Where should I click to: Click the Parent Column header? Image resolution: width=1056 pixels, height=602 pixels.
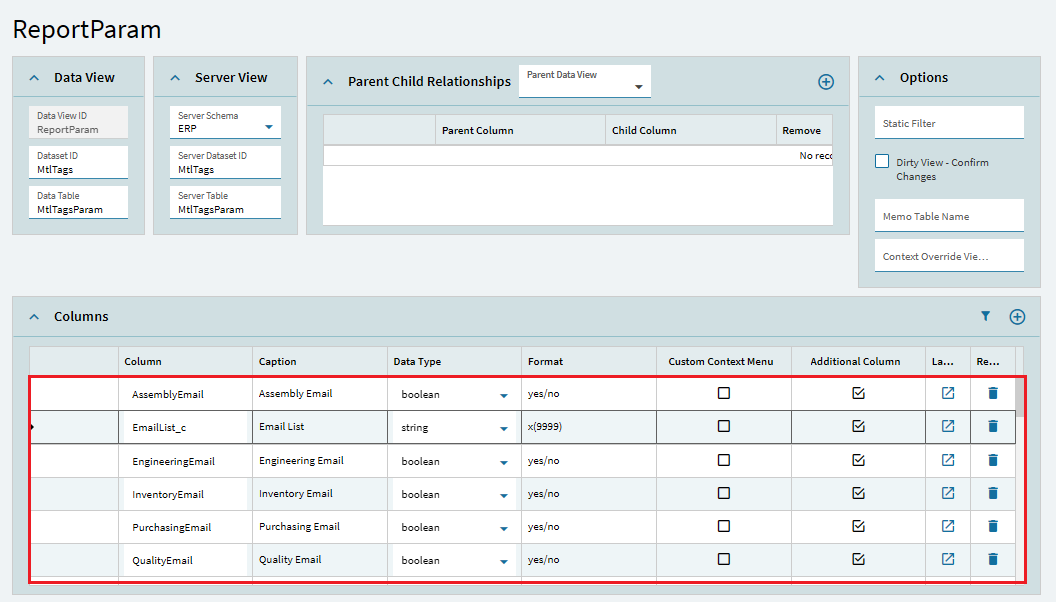pyautogui.click(x=521, y=131)
